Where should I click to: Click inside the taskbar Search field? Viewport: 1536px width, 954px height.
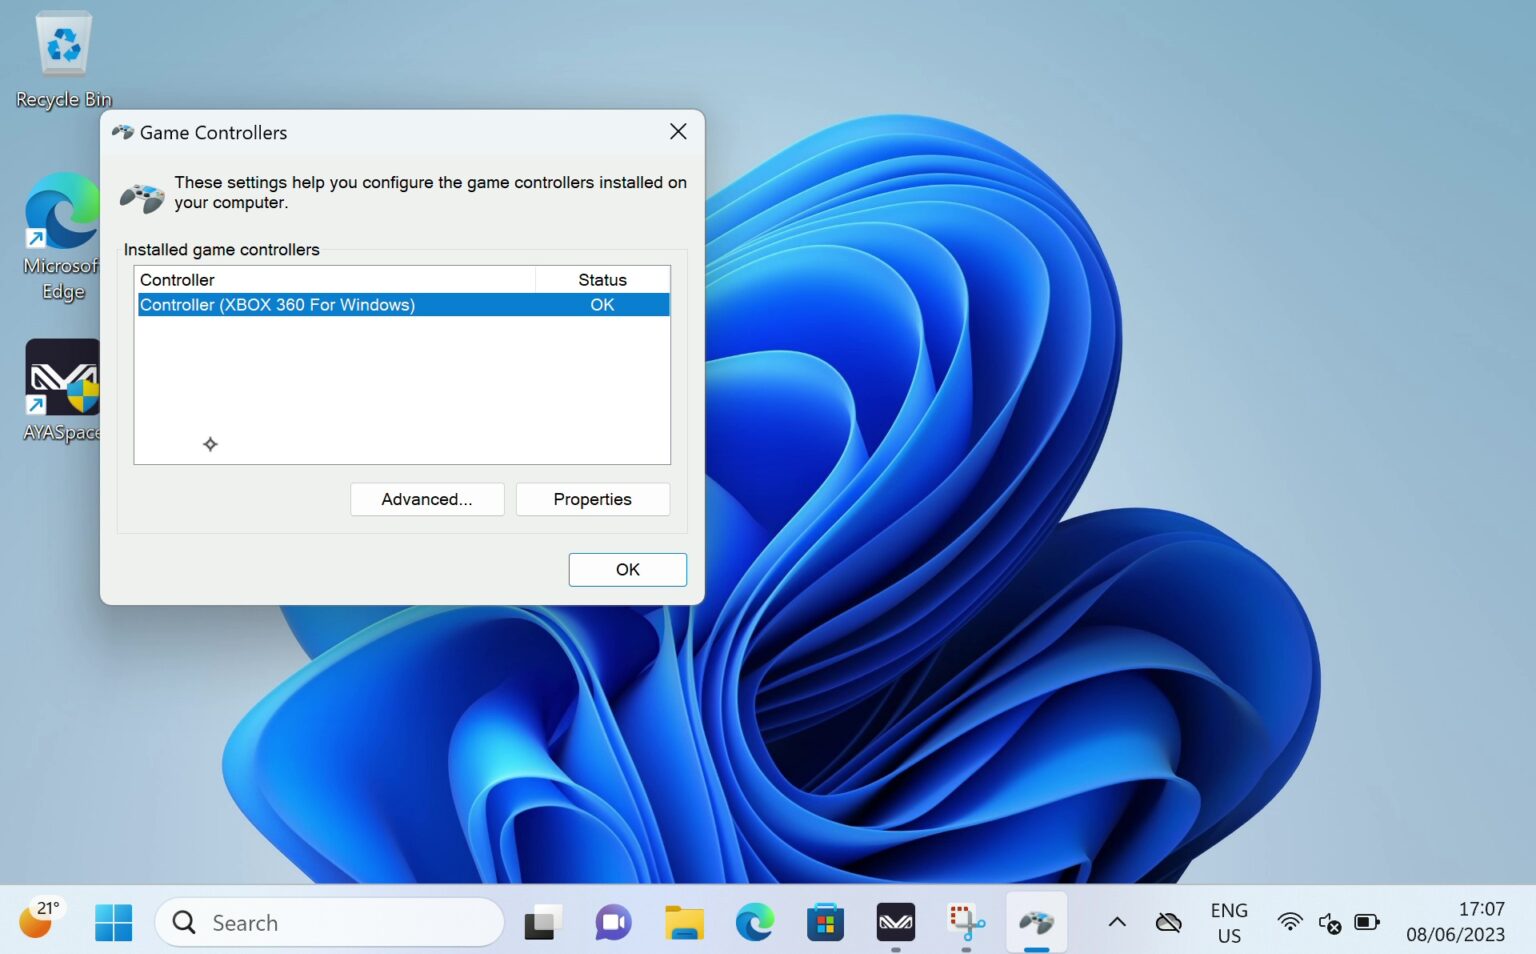(330, 922)
